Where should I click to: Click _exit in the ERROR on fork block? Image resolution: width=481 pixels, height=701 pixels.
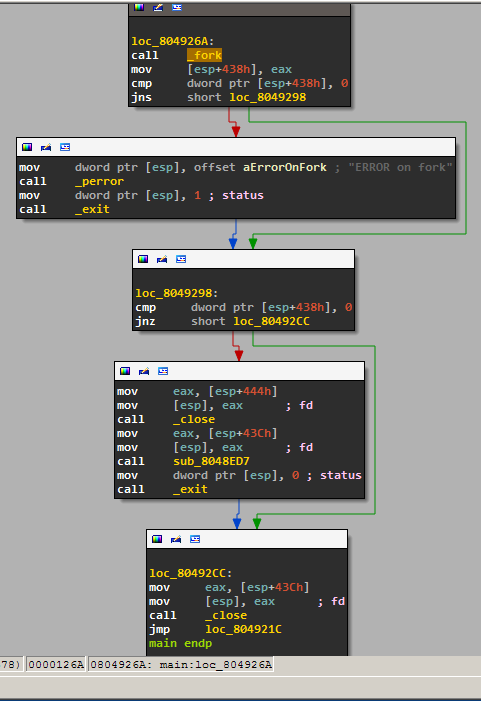tap(92, 209)
